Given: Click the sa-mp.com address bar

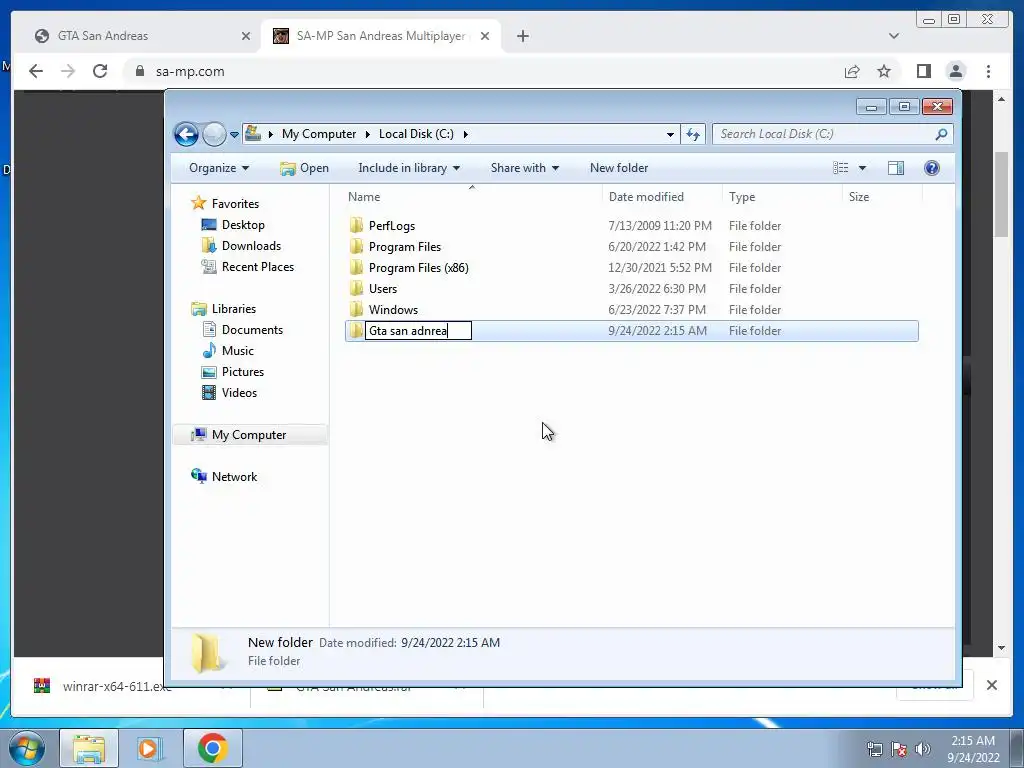Looking at the screenshot, I should 483,71.
